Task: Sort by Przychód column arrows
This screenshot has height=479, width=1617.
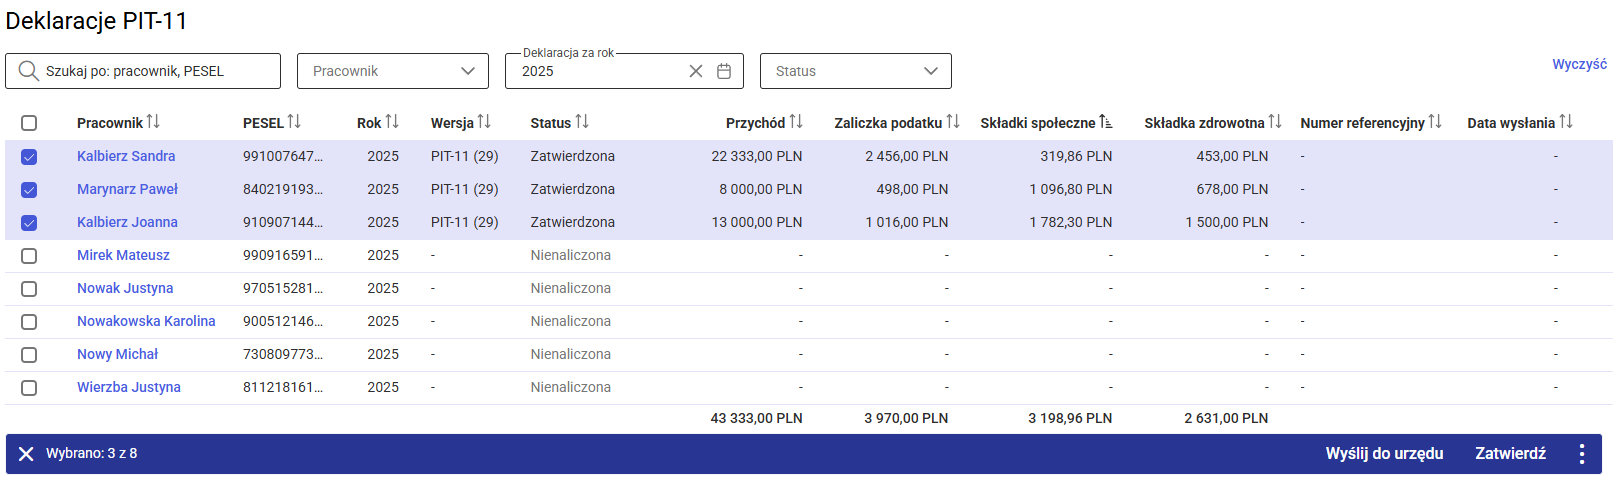Action: (x=796, y=122)
